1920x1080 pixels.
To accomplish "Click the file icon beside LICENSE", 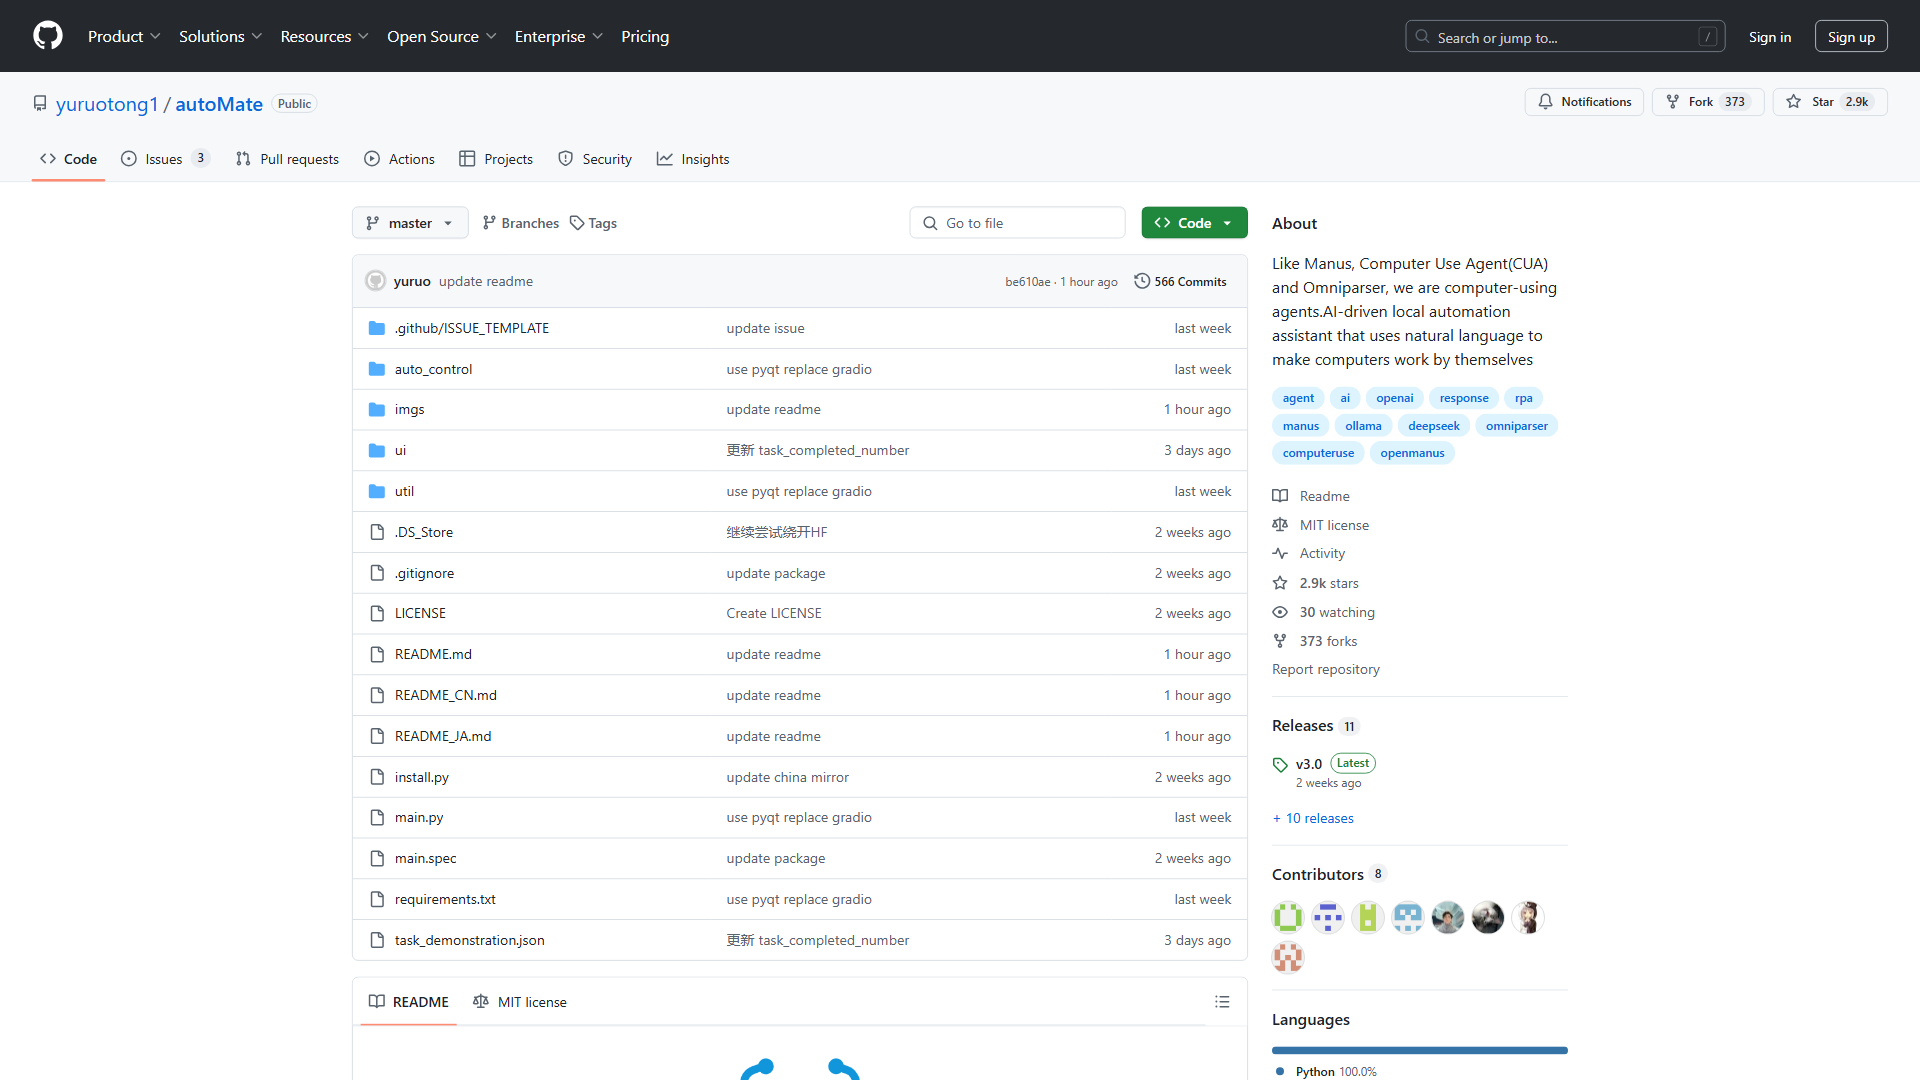I will (x=377, y=614).
